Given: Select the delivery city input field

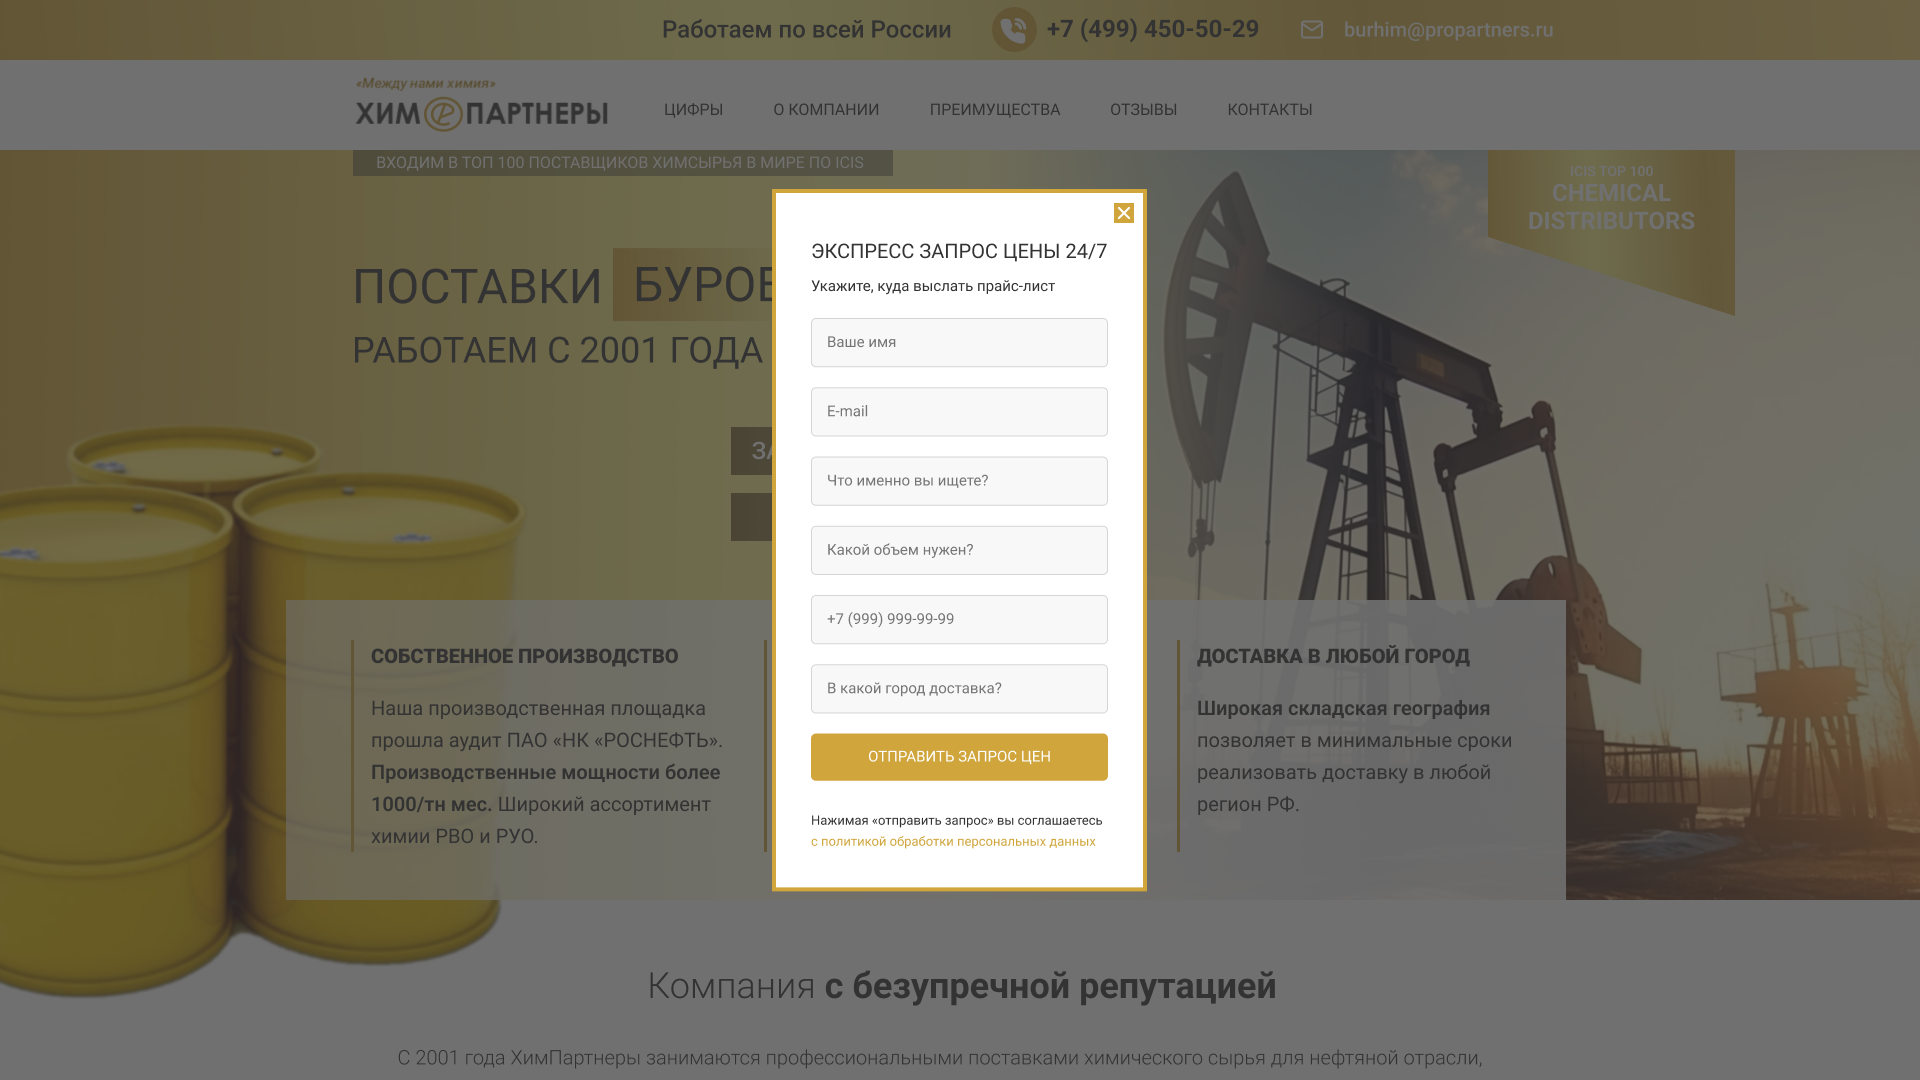Looking at the screenshot, I should [x=959, y=689].
